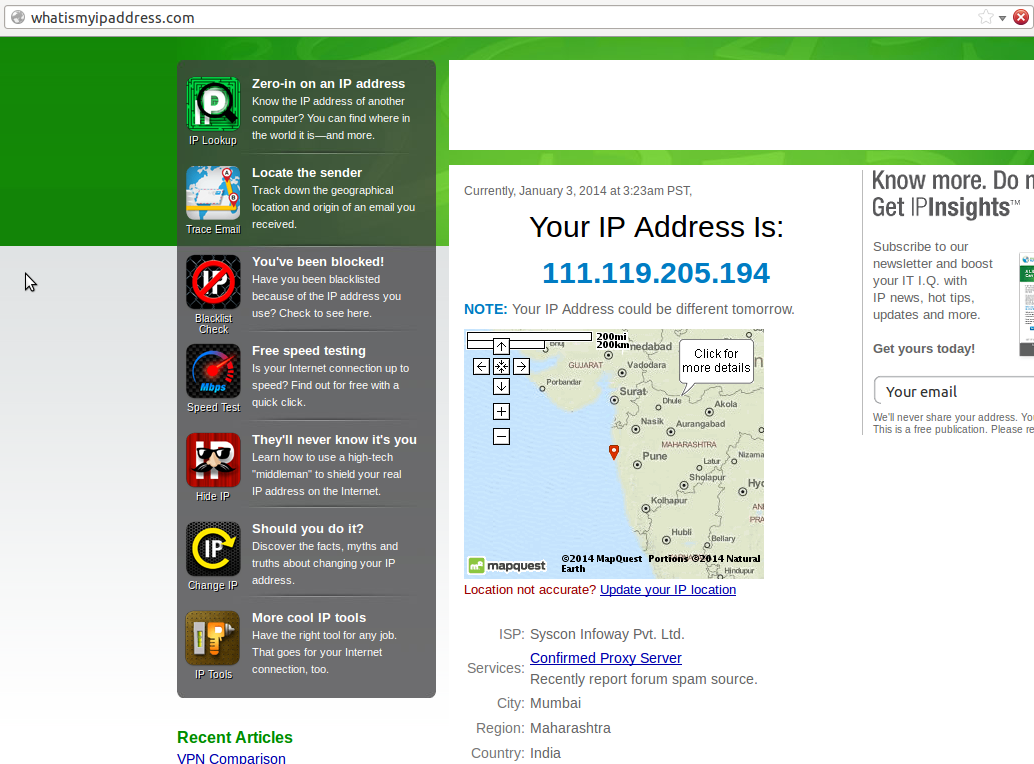
Task: Open VPN Comparison article link
Action: point(231,758)
